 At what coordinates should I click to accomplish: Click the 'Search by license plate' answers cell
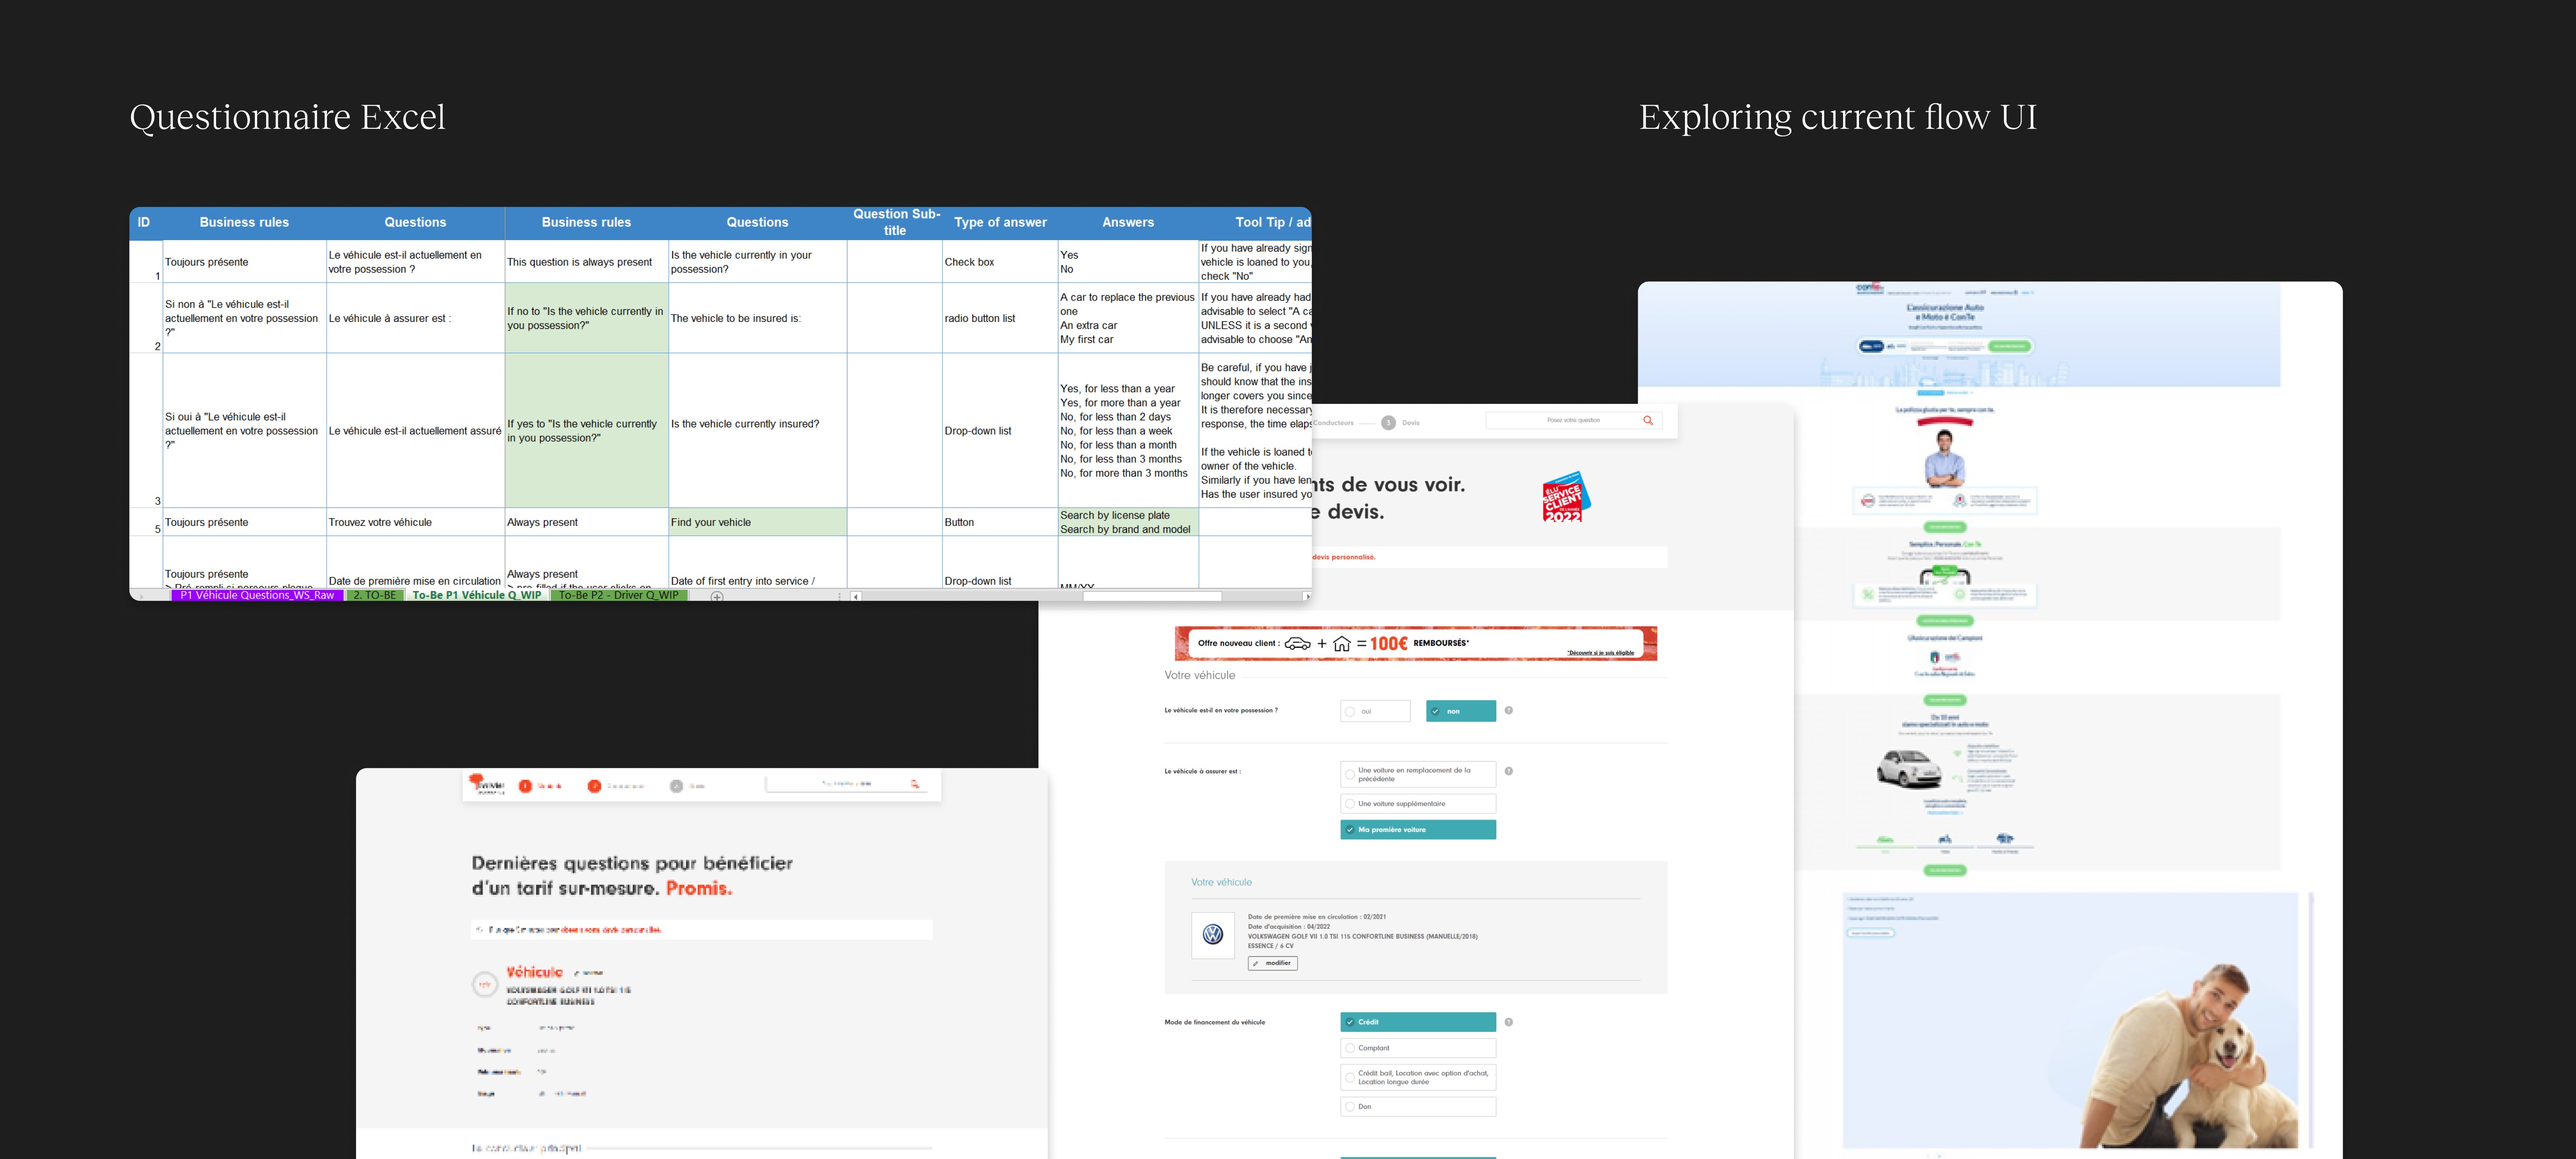(x=1128, y=522)
